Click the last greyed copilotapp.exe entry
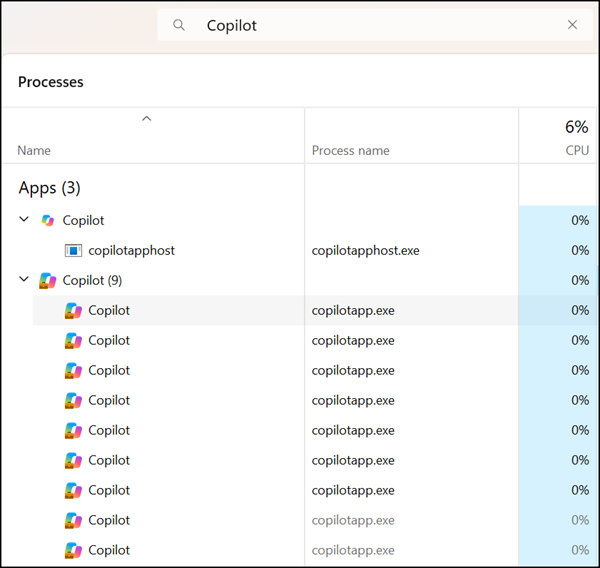This screenshot has width=600, height=568. click(353, 550)
